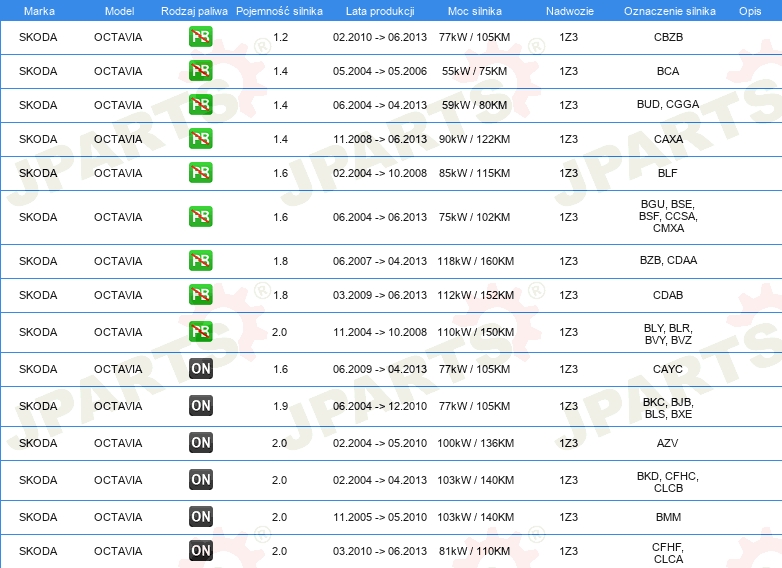Click production years 11.2008 -> 06.2013

(380, 139)
